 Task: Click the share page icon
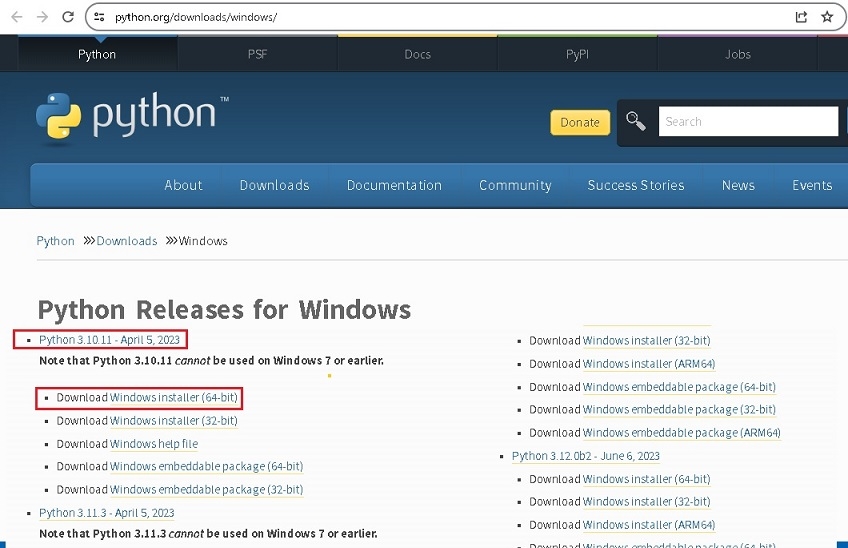coord(801,17)
